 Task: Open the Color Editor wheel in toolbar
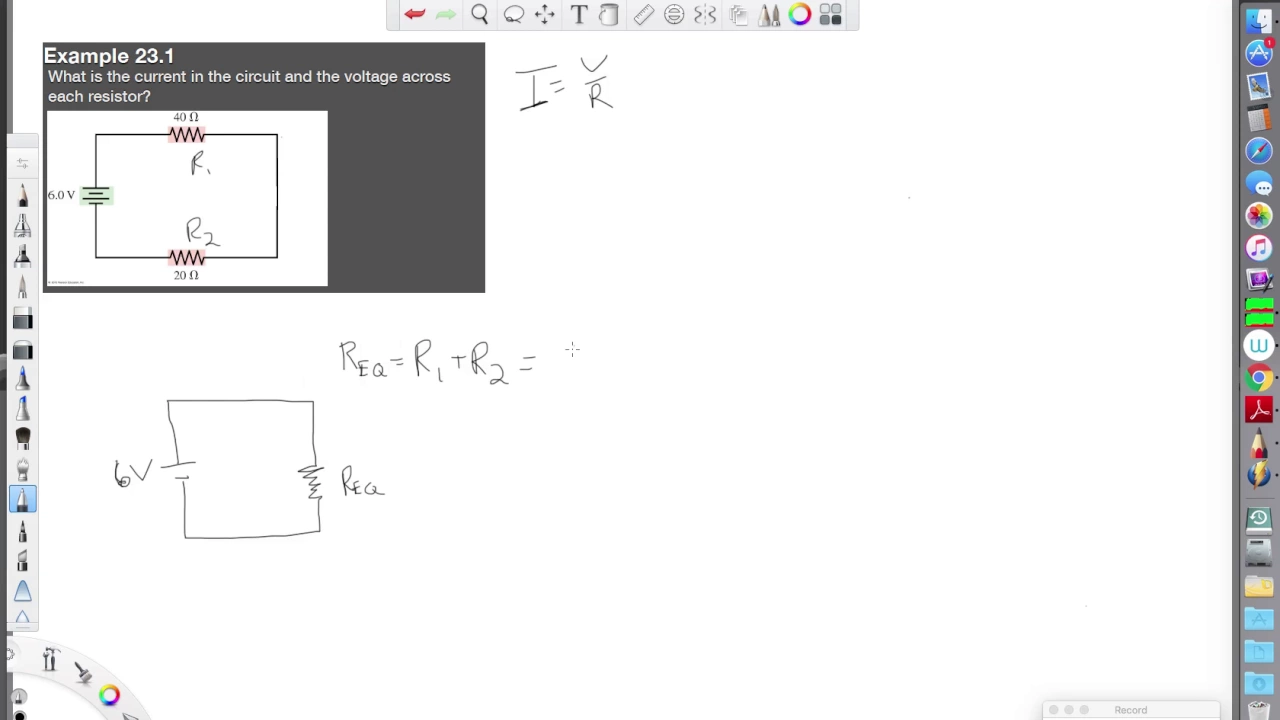[800, 14]
